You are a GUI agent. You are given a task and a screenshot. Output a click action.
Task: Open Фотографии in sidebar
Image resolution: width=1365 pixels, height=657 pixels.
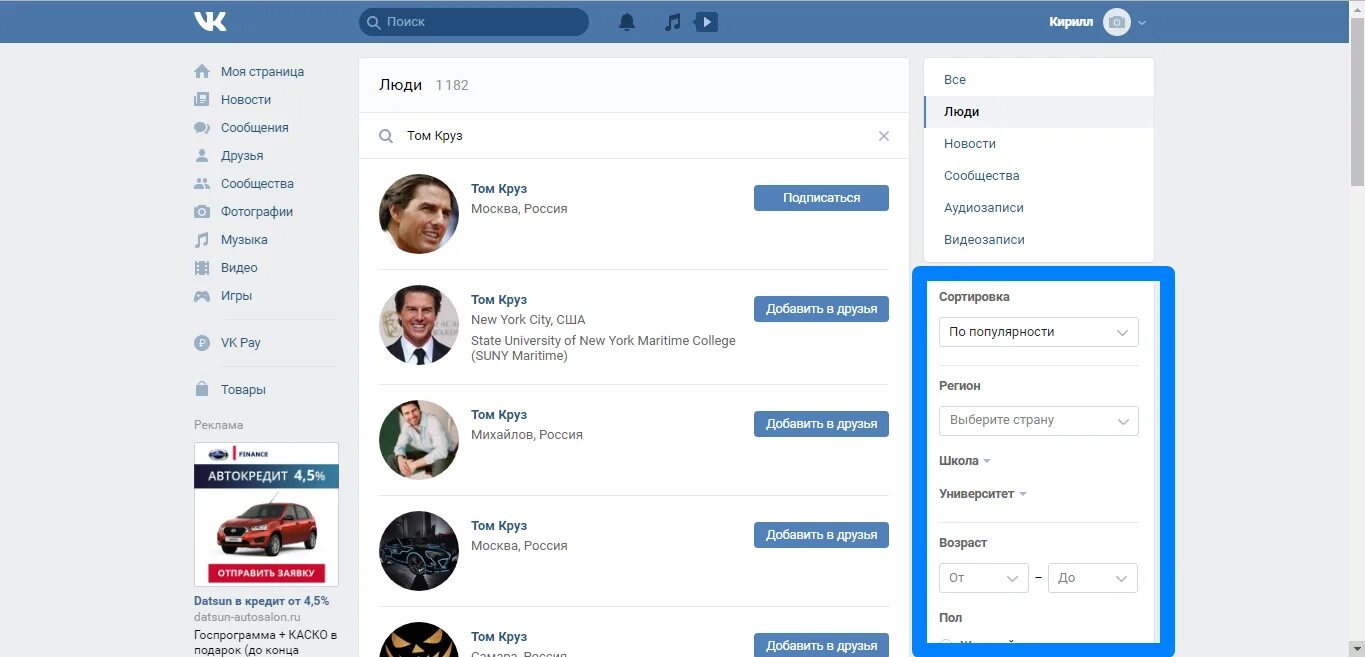tap(257, 212)
